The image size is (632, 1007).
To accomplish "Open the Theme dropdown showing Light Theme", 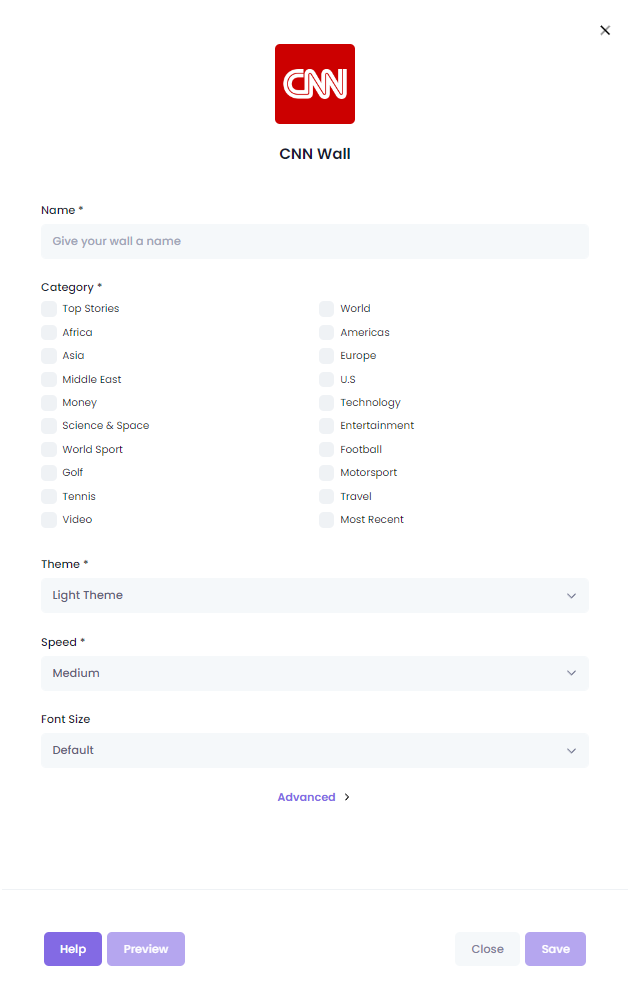I will (x=315, y=595).
